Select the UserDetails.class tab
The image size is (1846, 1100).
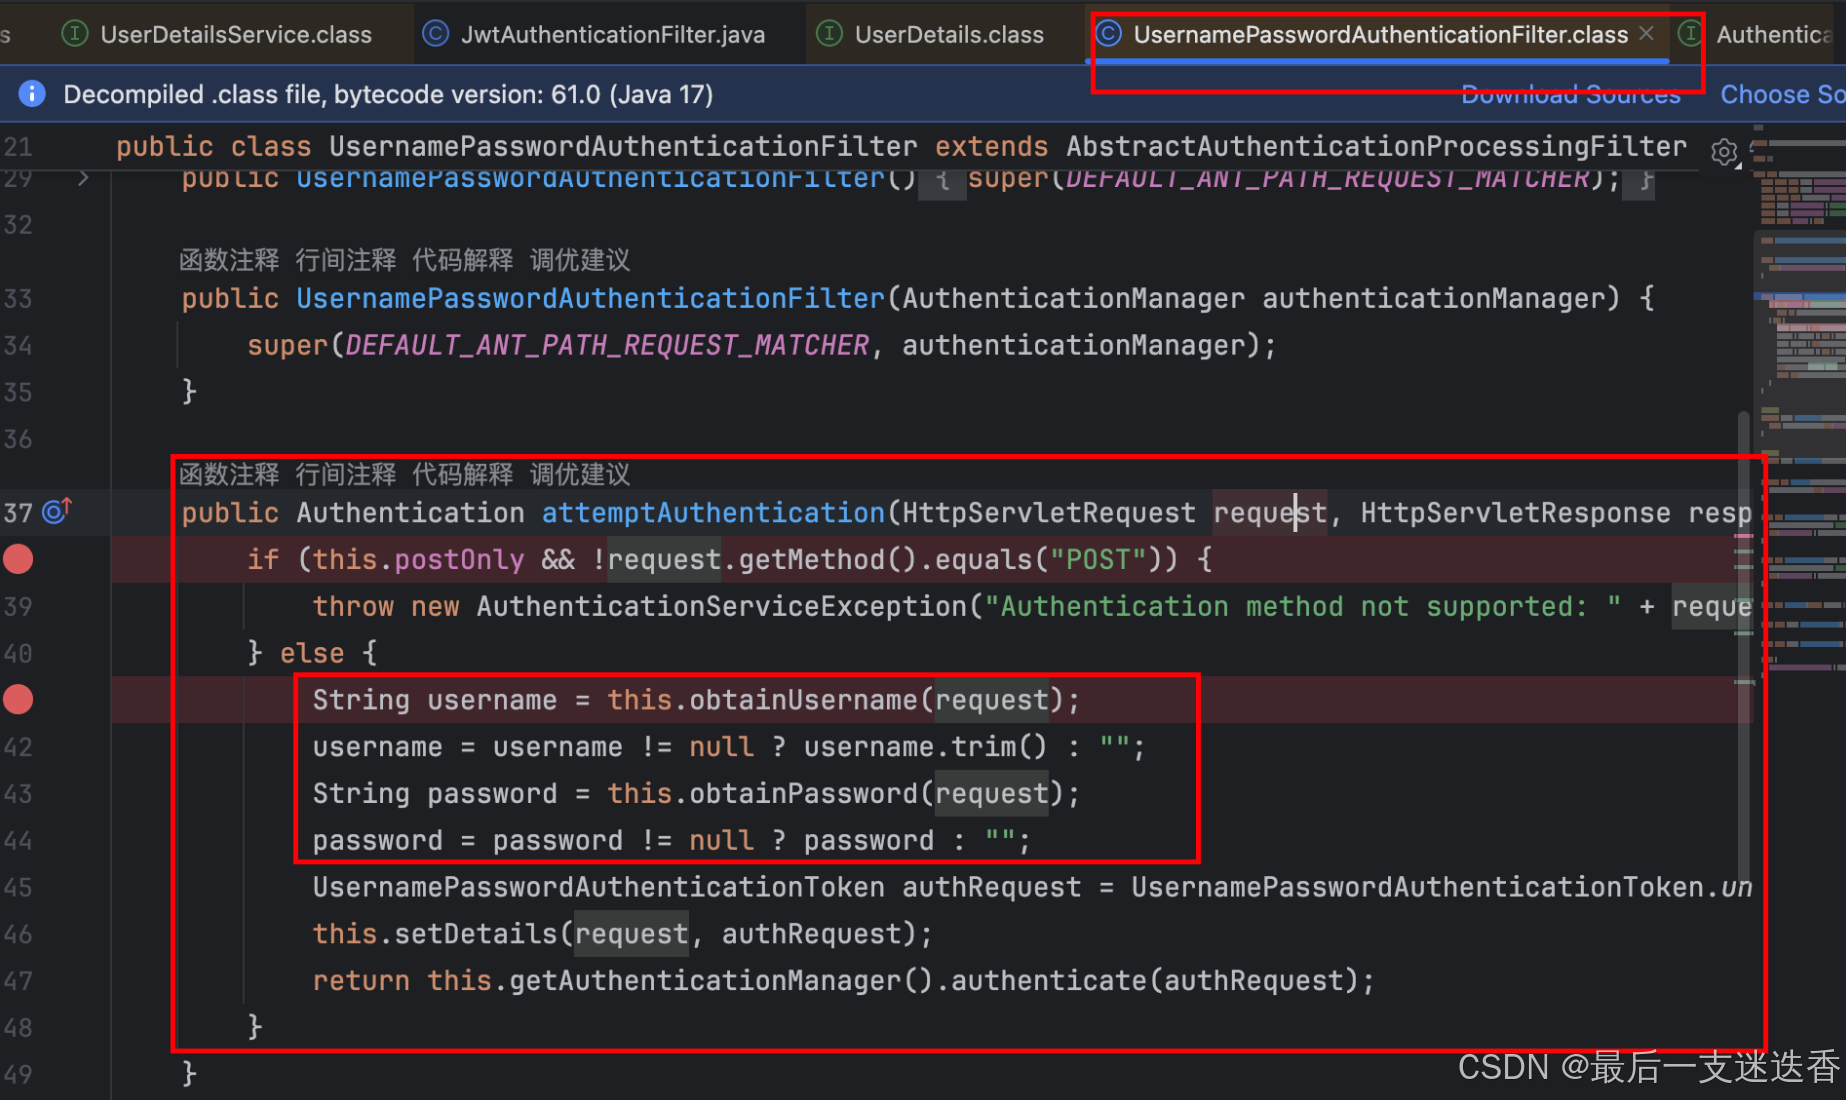pos(931,35)
